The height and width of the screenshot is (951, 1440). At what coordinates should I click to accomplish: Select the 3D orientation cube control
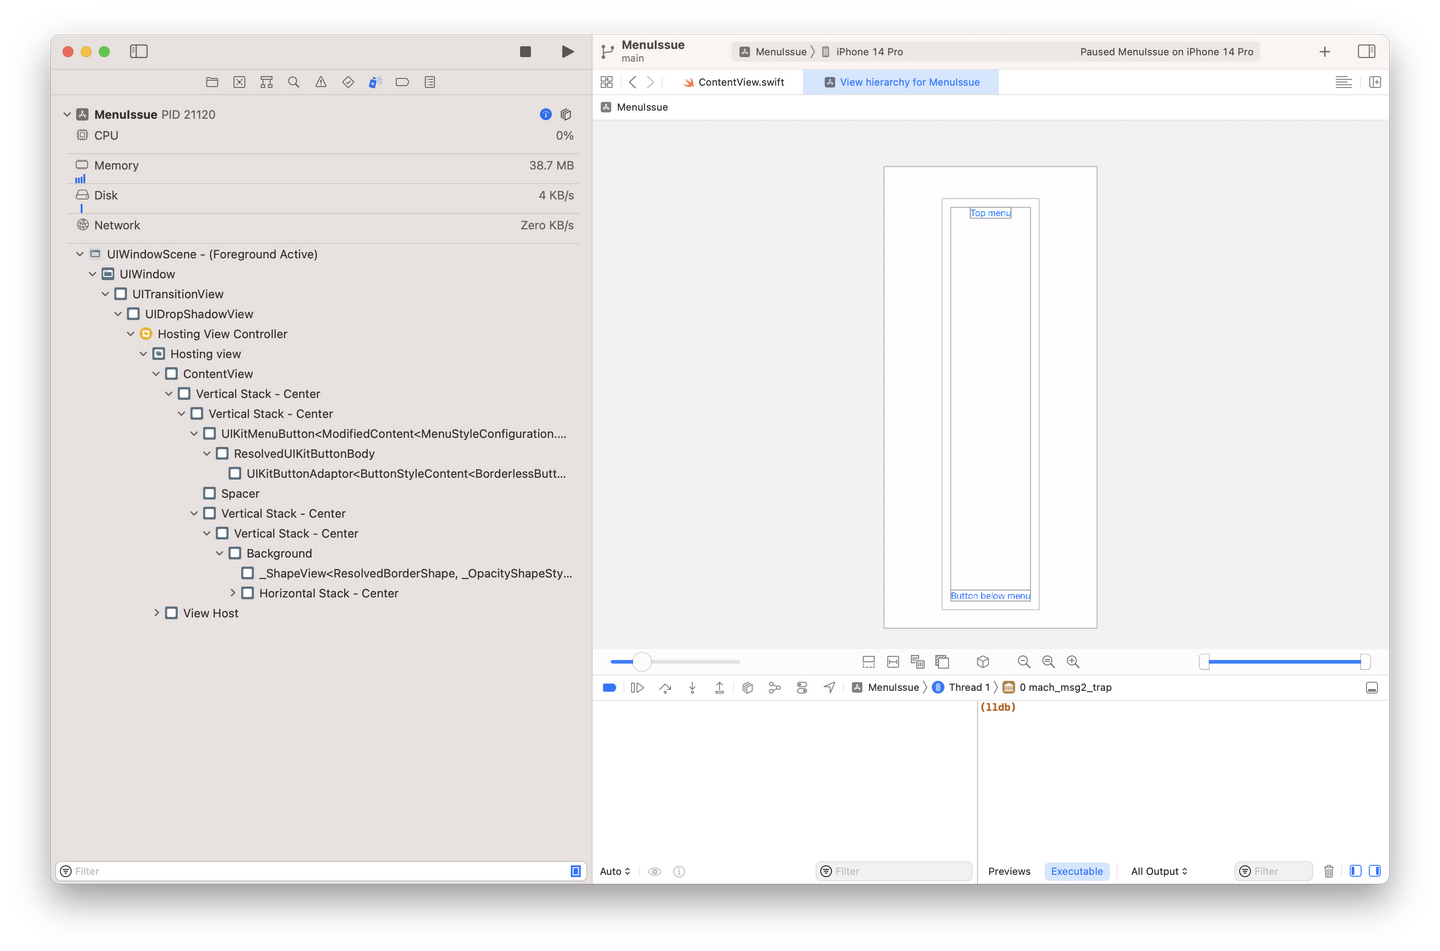coord(983,661)
